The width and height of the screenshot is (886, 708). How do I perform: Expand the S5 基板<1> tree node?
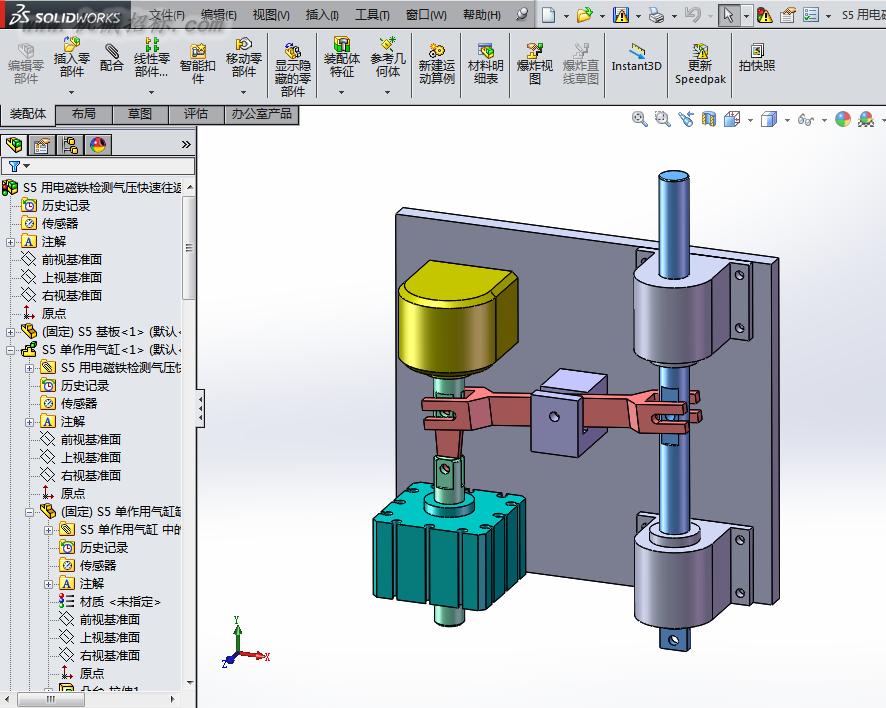10,332
